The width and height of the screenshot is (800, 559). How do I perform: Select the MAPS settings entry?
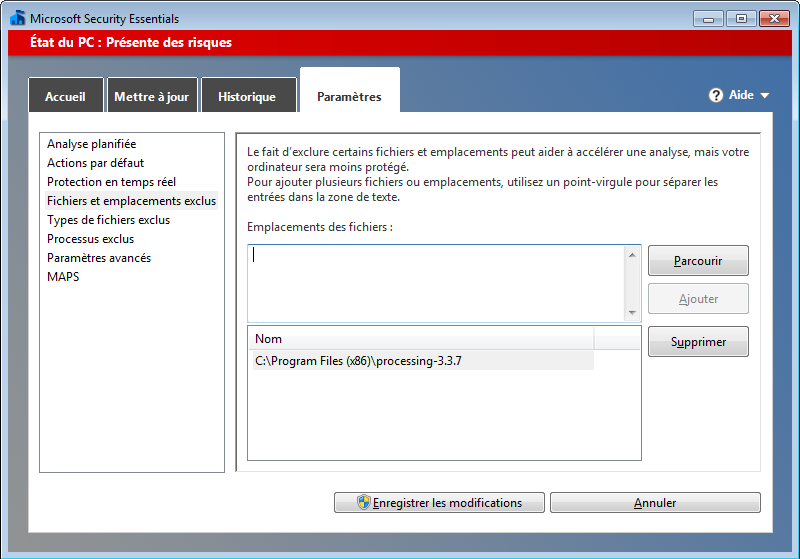coord(63,276)
